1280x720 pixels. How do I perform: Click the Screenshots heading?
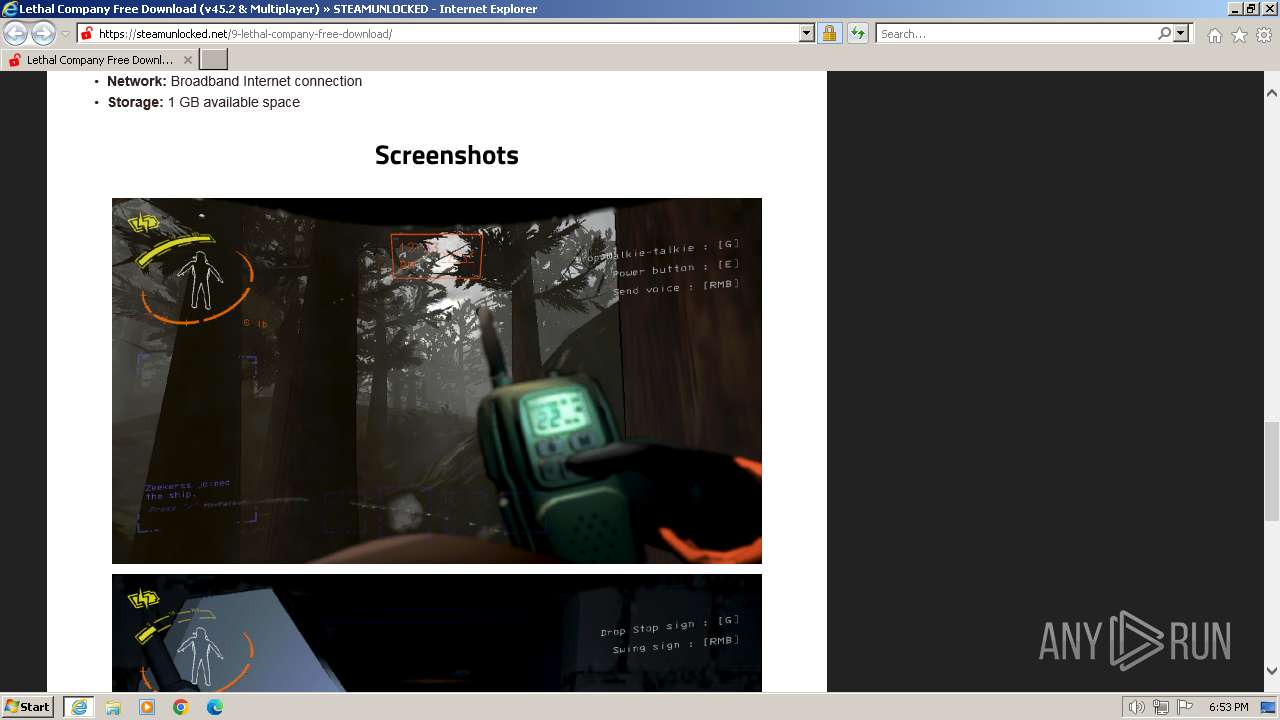tap(447, 155)
